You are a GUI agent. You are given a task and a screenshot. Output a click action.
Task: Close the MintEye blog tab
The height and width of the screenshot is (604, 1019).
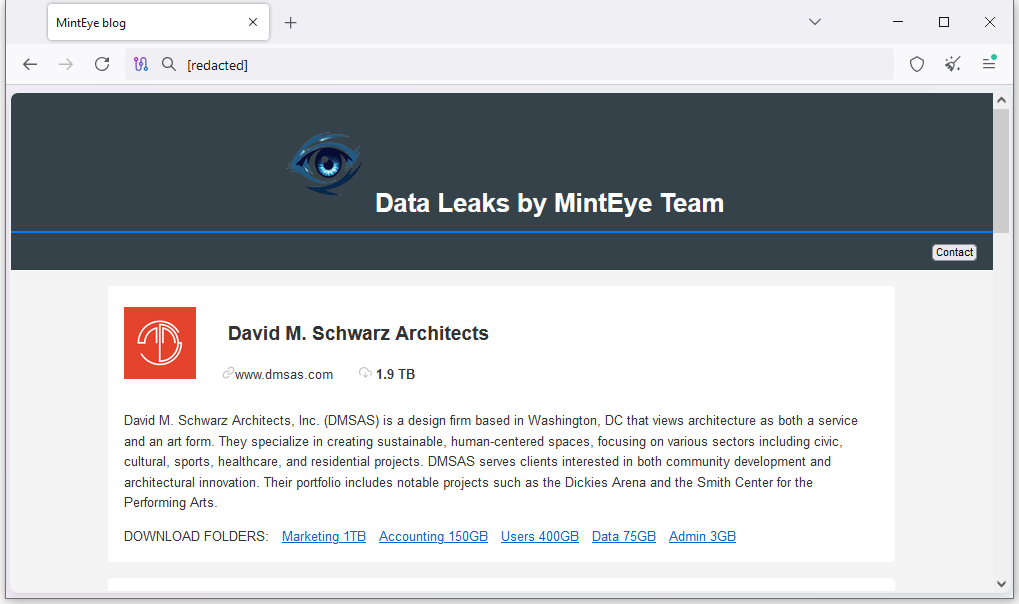(x=253, y=22)
